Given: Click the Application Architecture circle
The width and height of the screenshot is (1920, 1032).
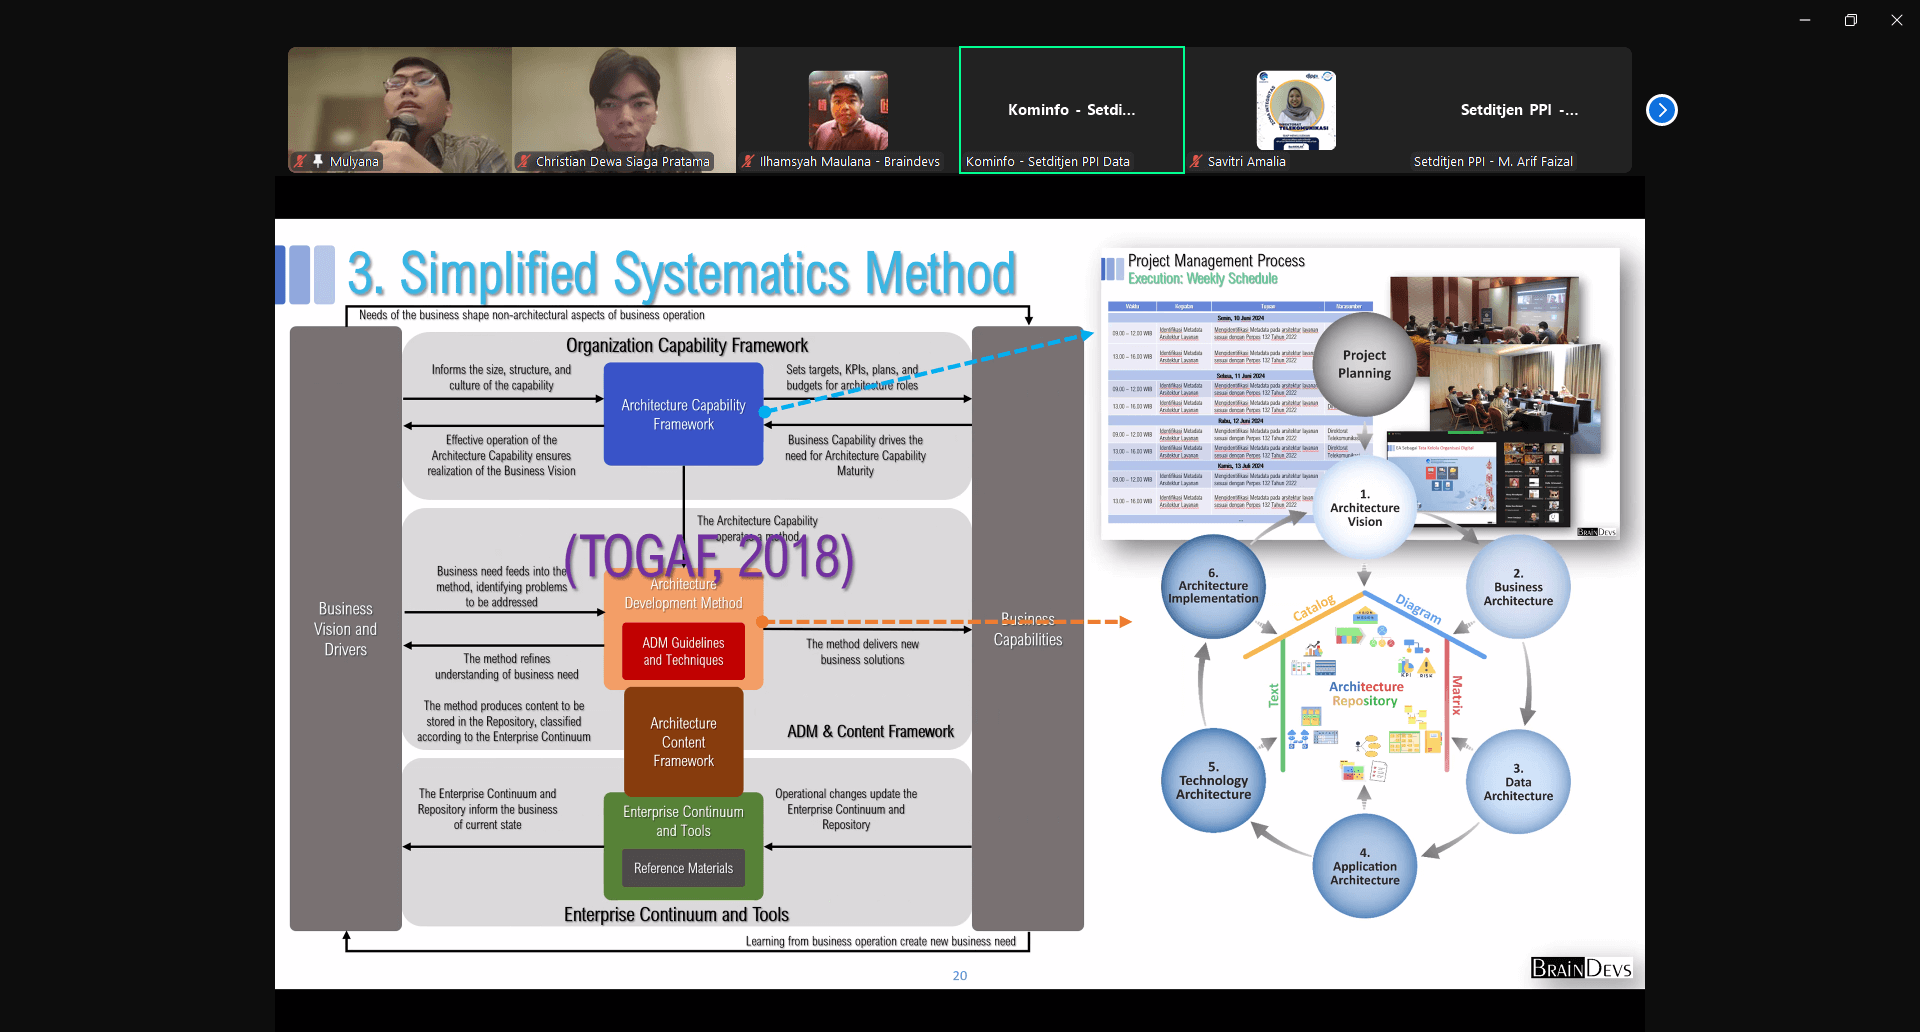Looking at the screenshot, I should [x=1364, y=867].
